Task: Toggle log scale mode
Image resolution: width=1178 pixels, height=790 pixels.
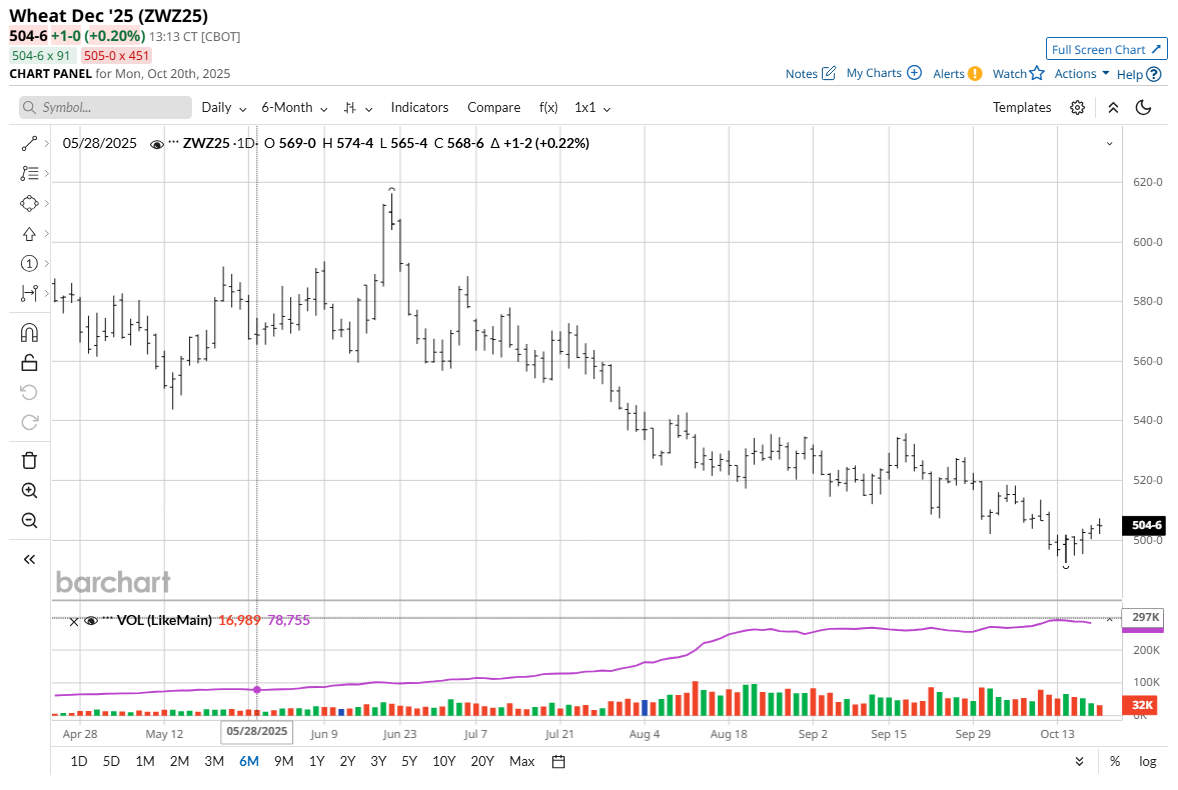Action: [1147, 761]
